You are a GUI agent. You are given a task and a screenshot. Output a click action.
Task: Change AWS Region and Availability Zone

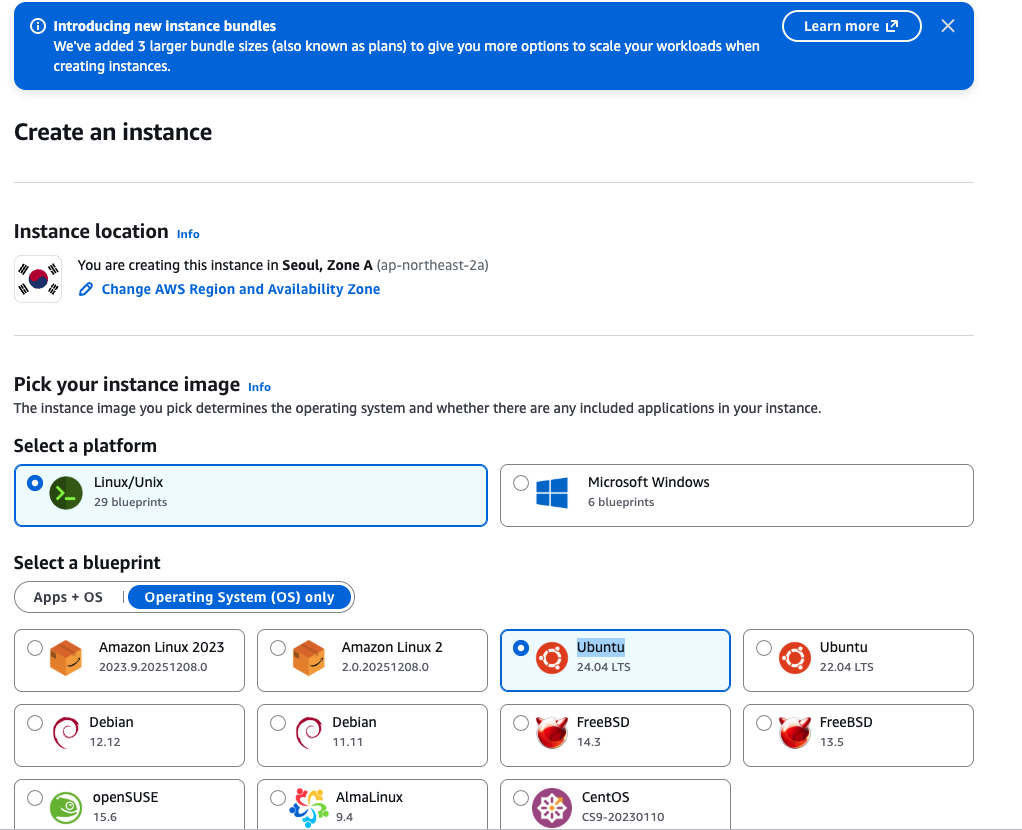click(x=241, y=289)
